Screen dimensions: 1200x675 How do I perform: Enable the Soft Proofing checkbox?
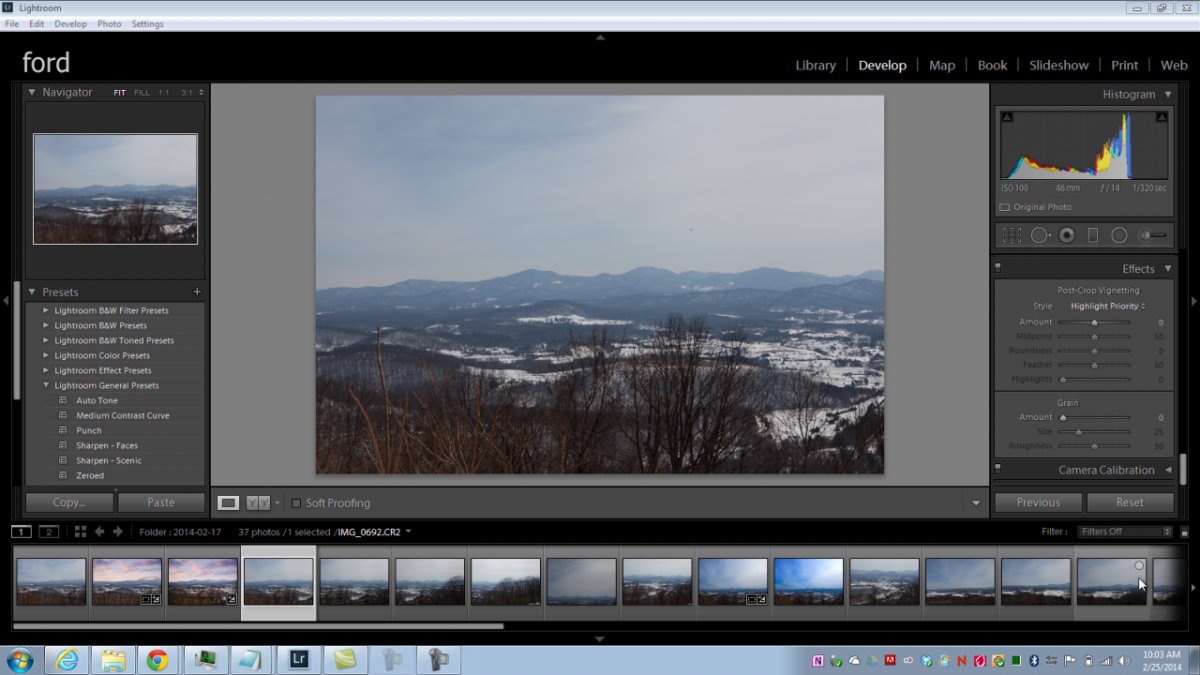[296, 503]
